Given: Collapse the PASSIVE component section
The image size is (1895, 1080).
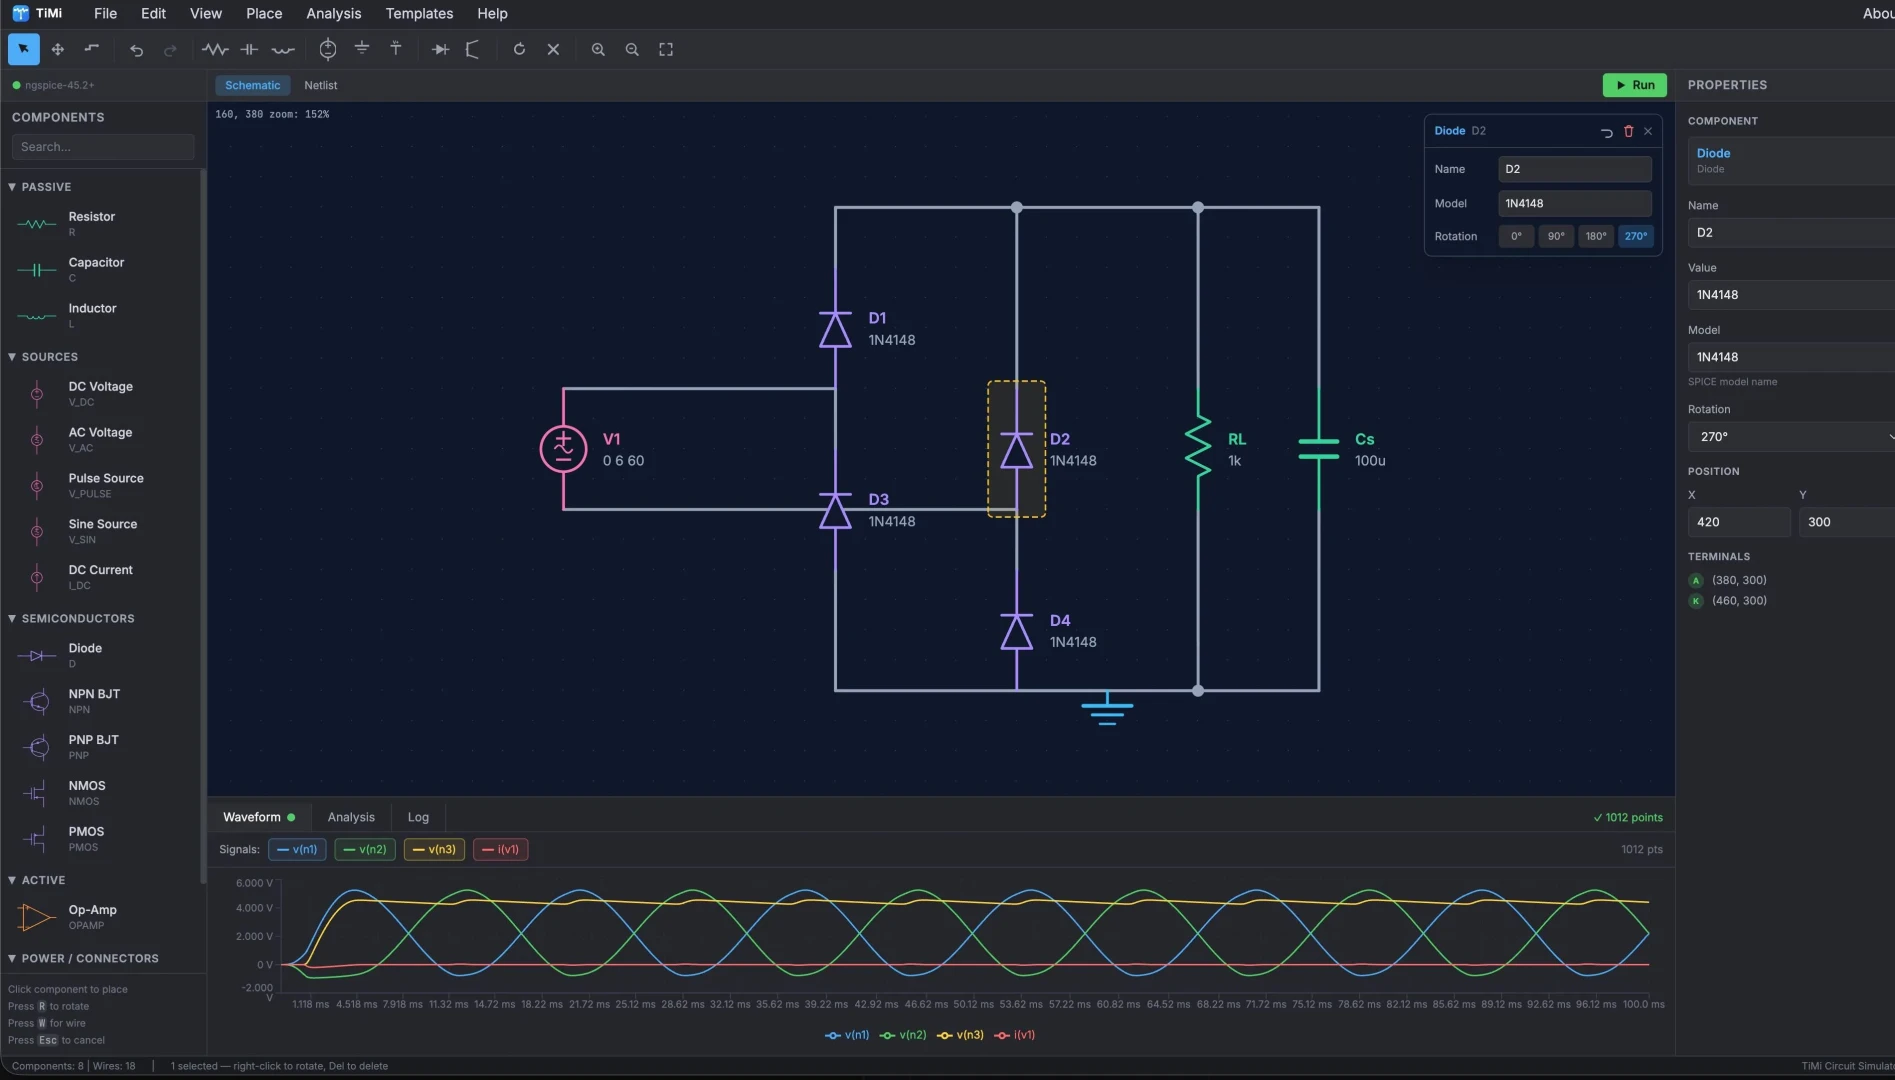Looking at the screenshot, I should (41, 187).
